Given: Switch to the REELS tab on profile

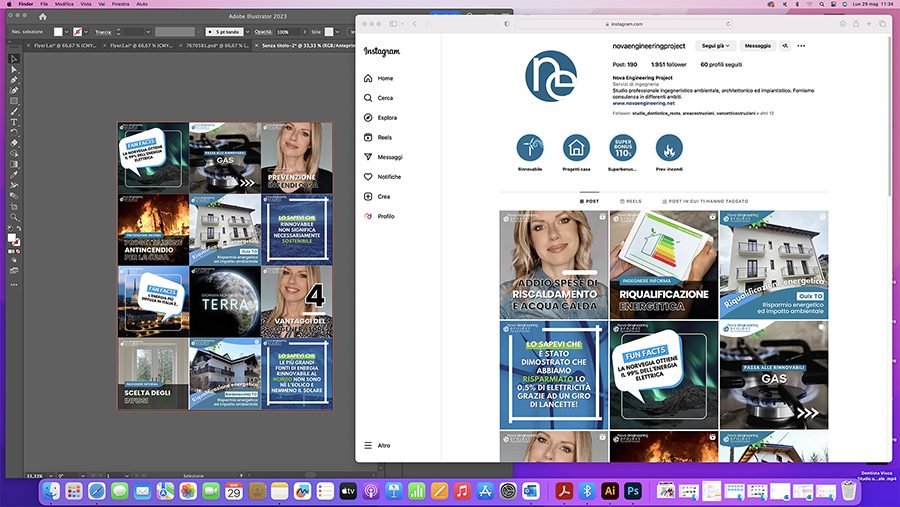Looking at the screenshot, I should [631, 201].
